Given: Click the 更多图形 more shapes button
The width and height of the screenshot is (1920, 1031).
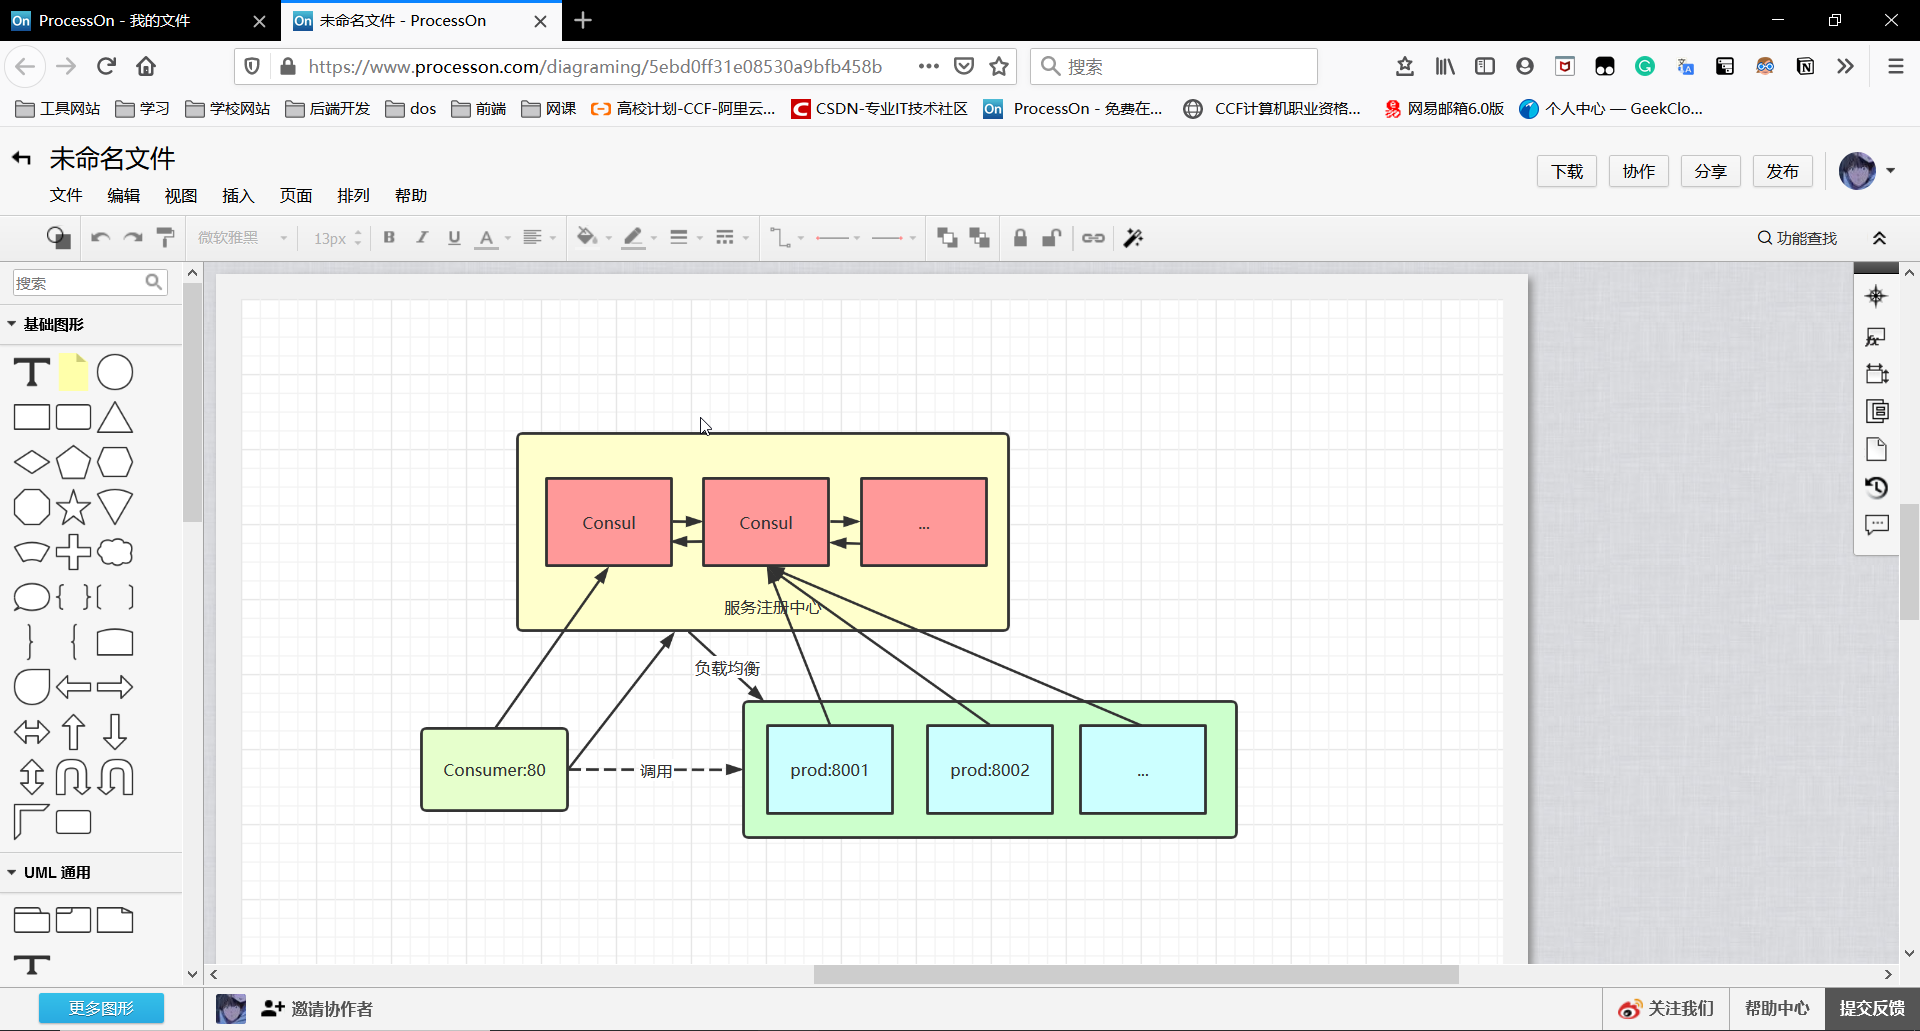Looking at the screenshot, I should coord(101,1008).
